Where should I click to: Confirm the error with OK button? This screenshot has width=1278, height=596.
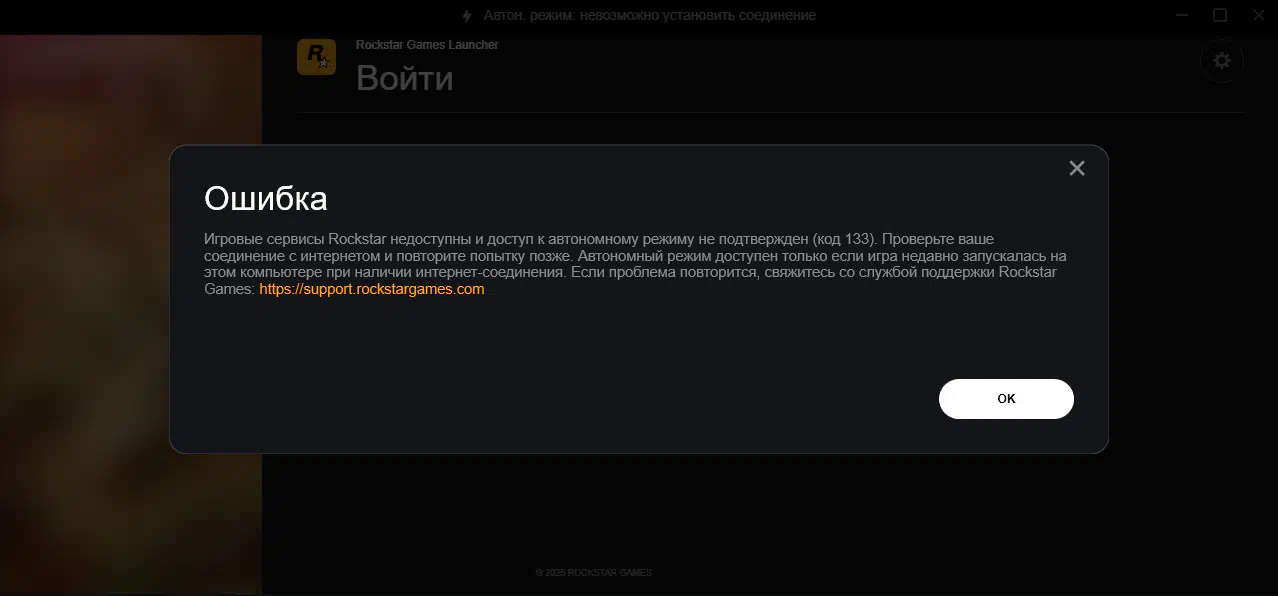tap(1006, 399)
